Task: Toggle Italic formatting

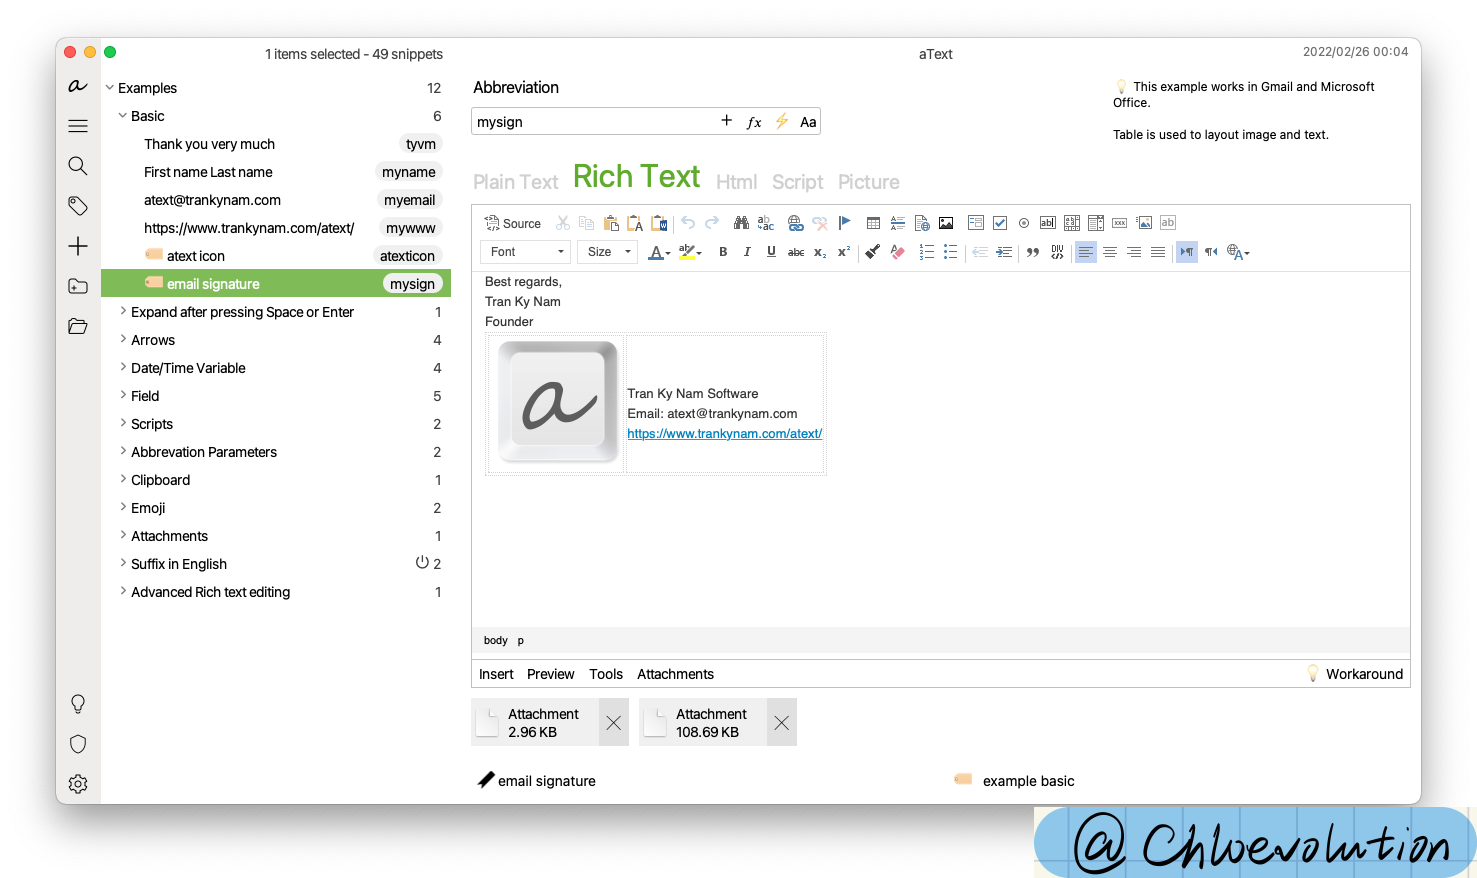Action: point(747,252)
